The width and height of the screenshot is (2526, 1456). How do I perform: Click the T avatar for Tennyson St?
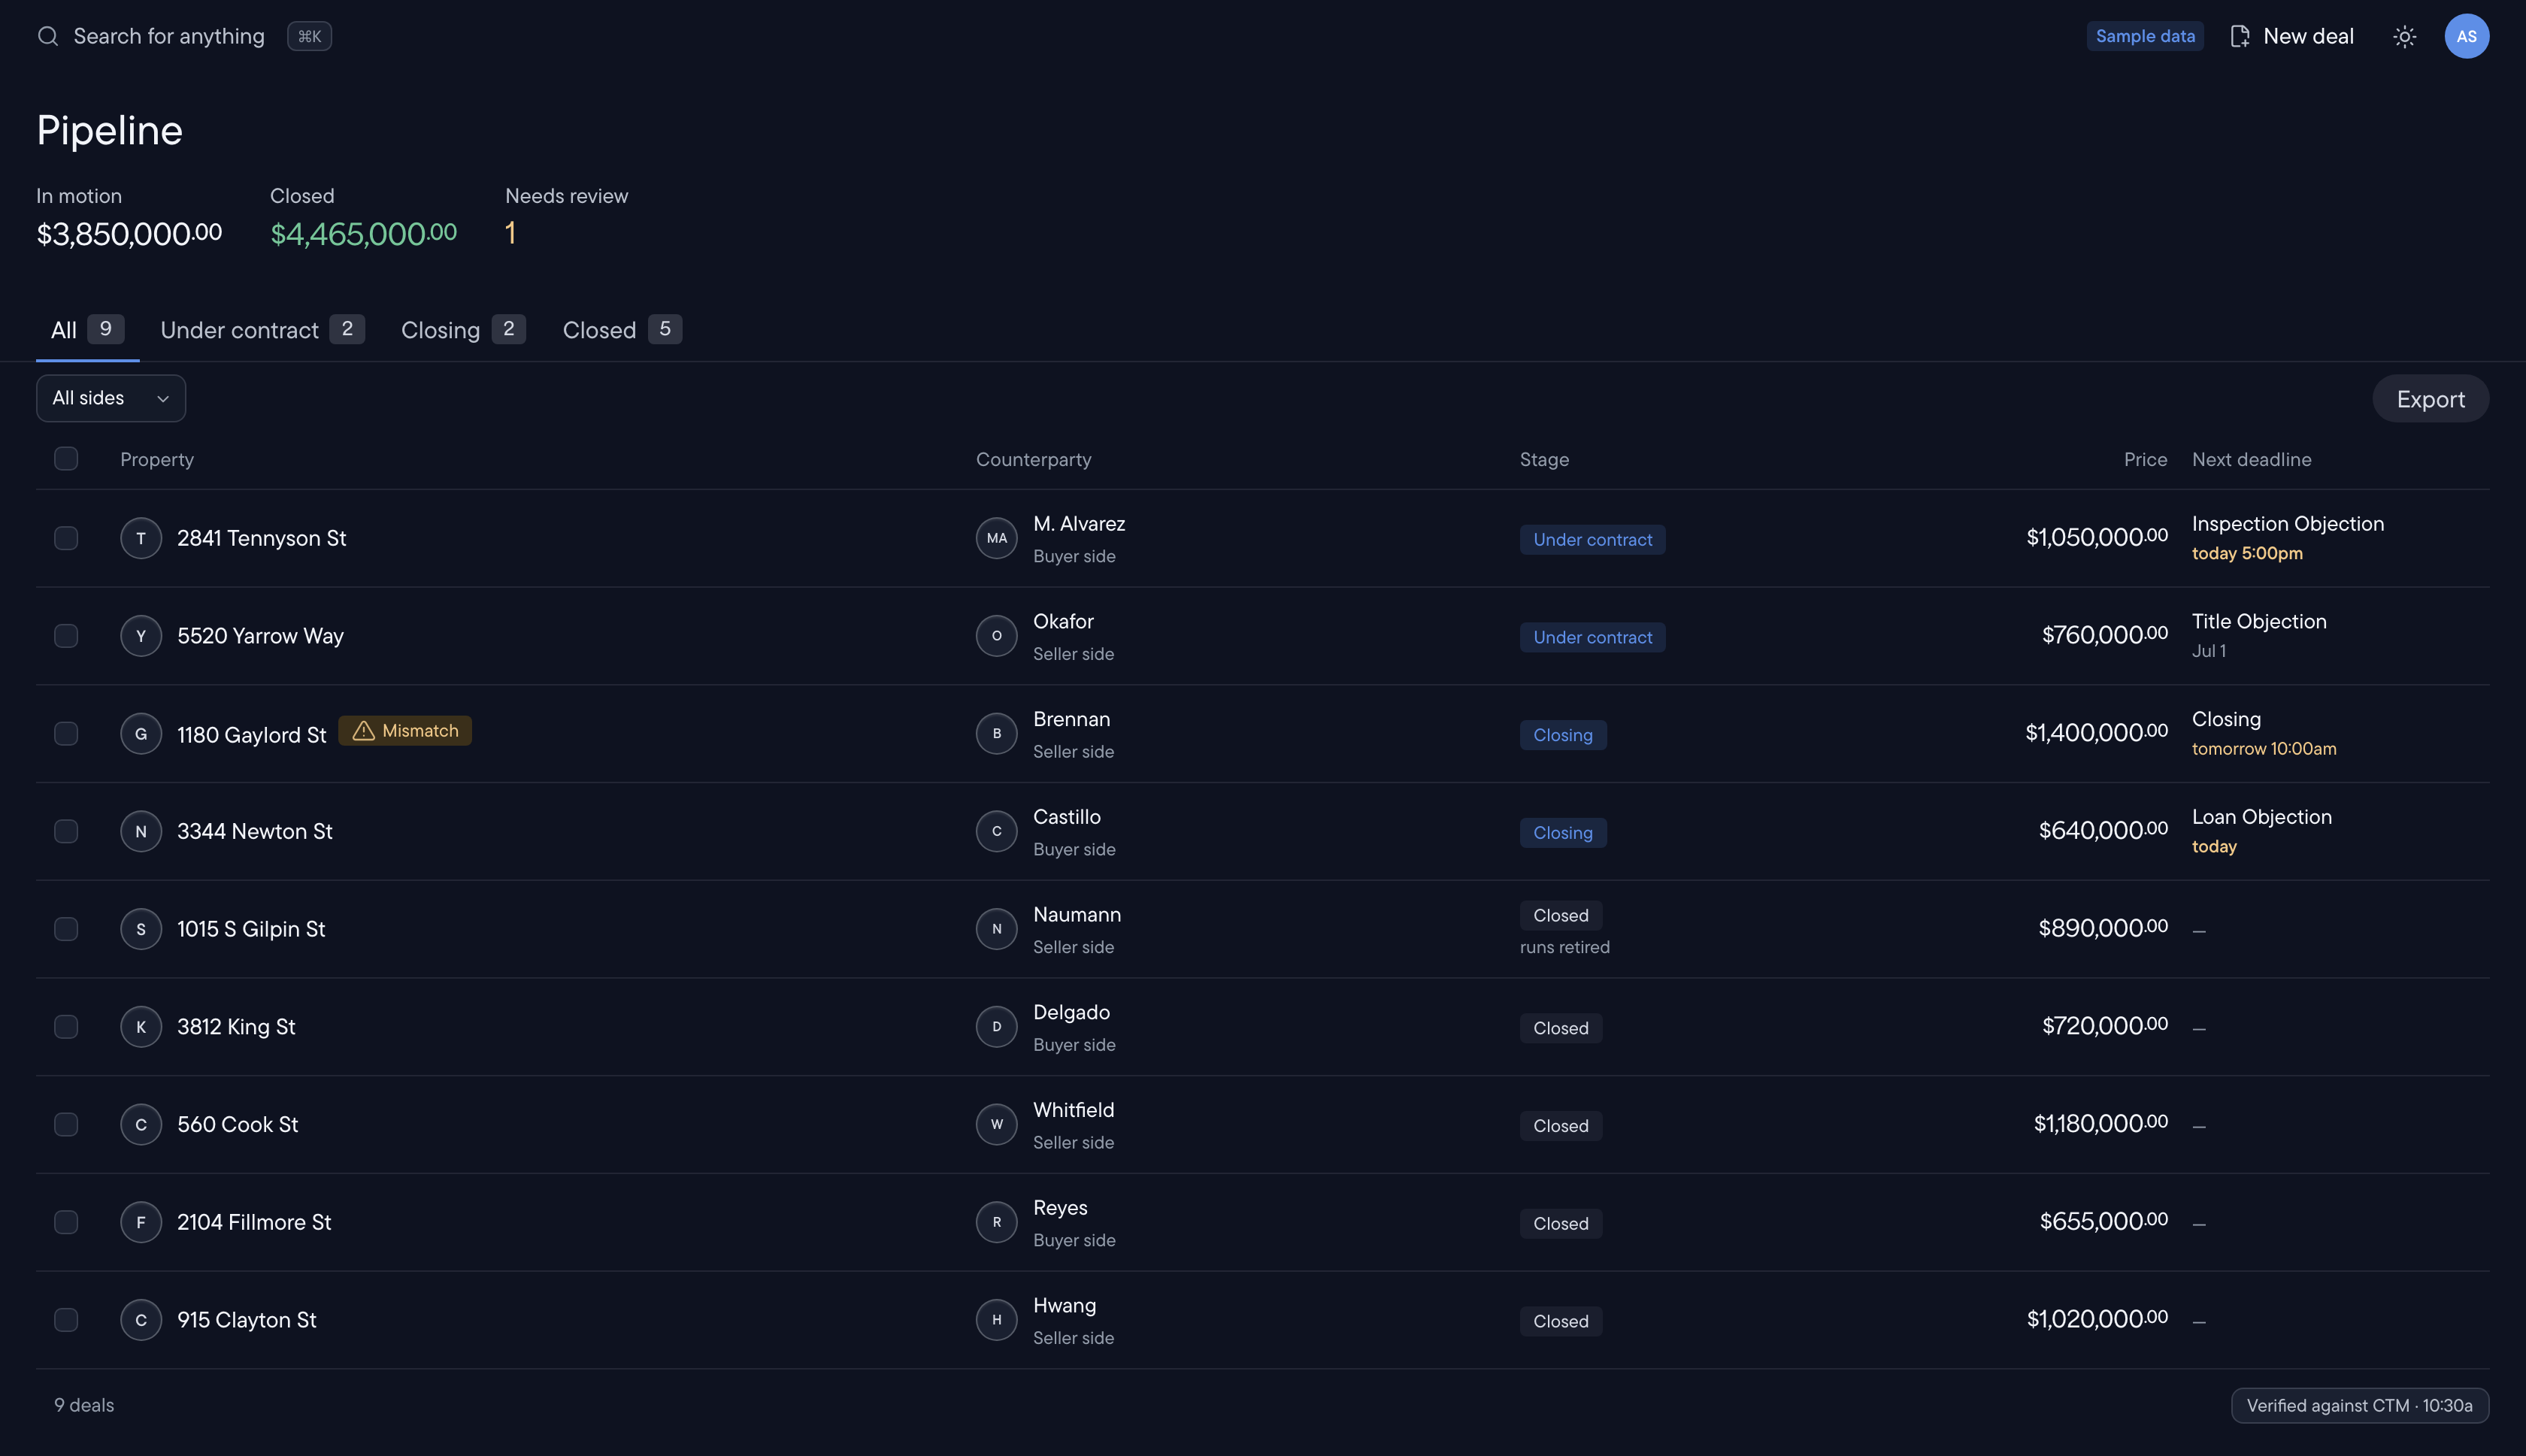tap(141, 538)
